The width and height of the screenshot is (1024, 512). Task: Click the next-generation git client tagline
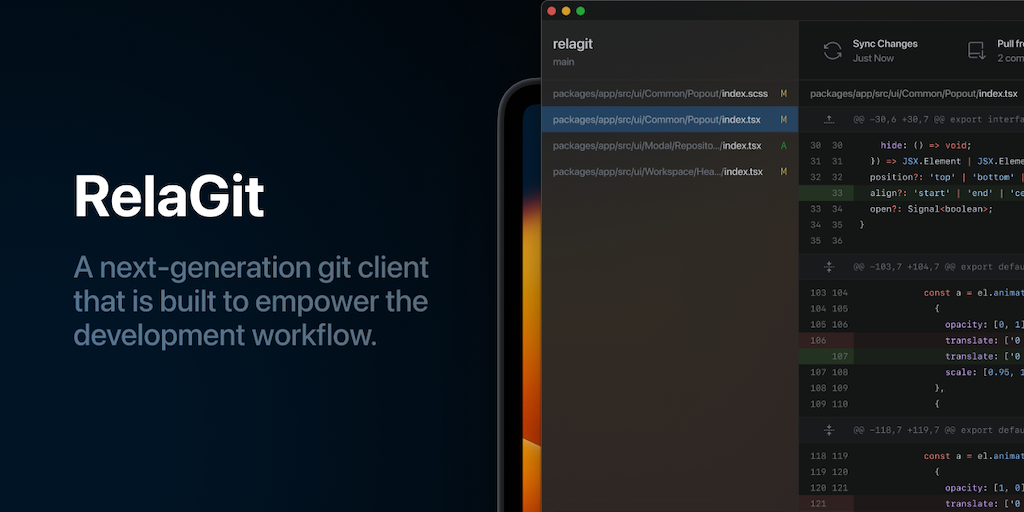[x=251, y=301]
